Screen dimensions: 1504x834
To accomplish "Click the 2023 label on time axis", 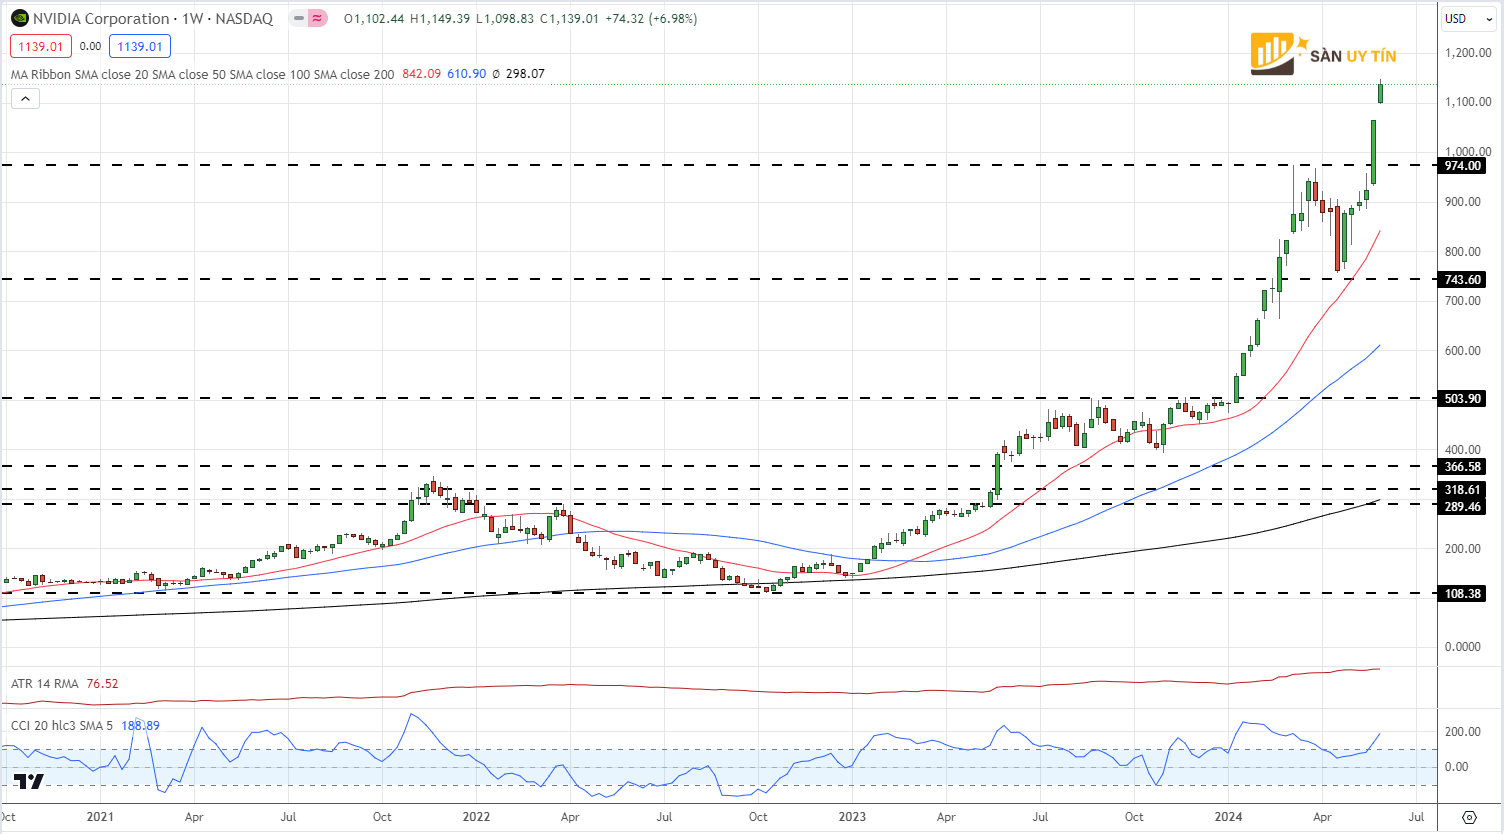I will coord(852,817).
